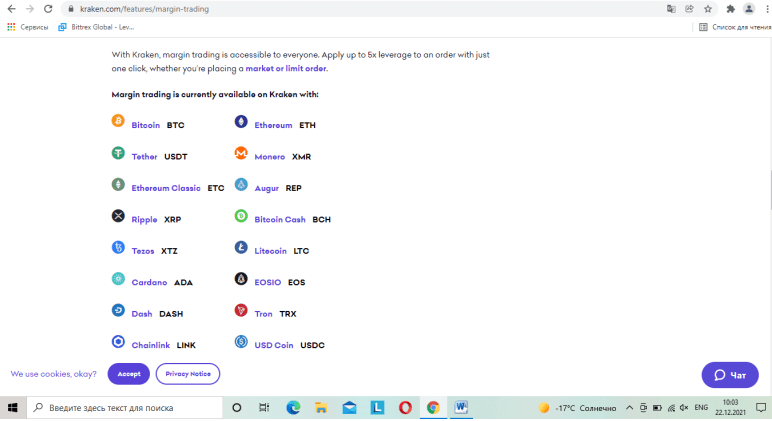The width and height of the screenshot is (772, 421).
Task: Click the Monero logo icon
Action: click(x=241, y=154)
